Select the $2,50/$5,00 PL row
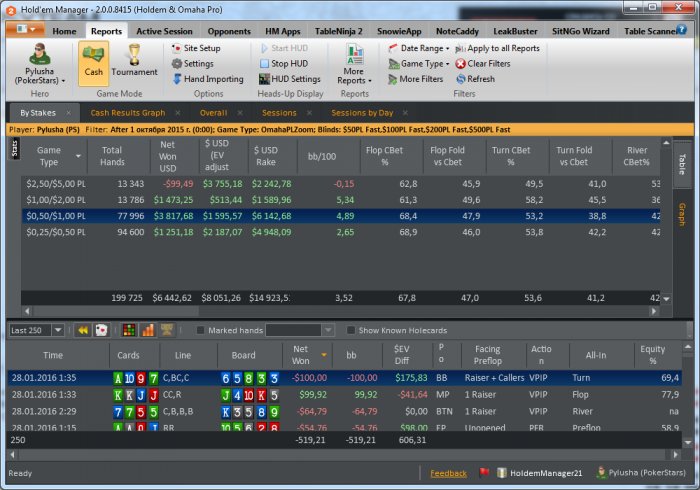Screen dimensions: 700x490 pyautogui.click(x=340, y=184)
